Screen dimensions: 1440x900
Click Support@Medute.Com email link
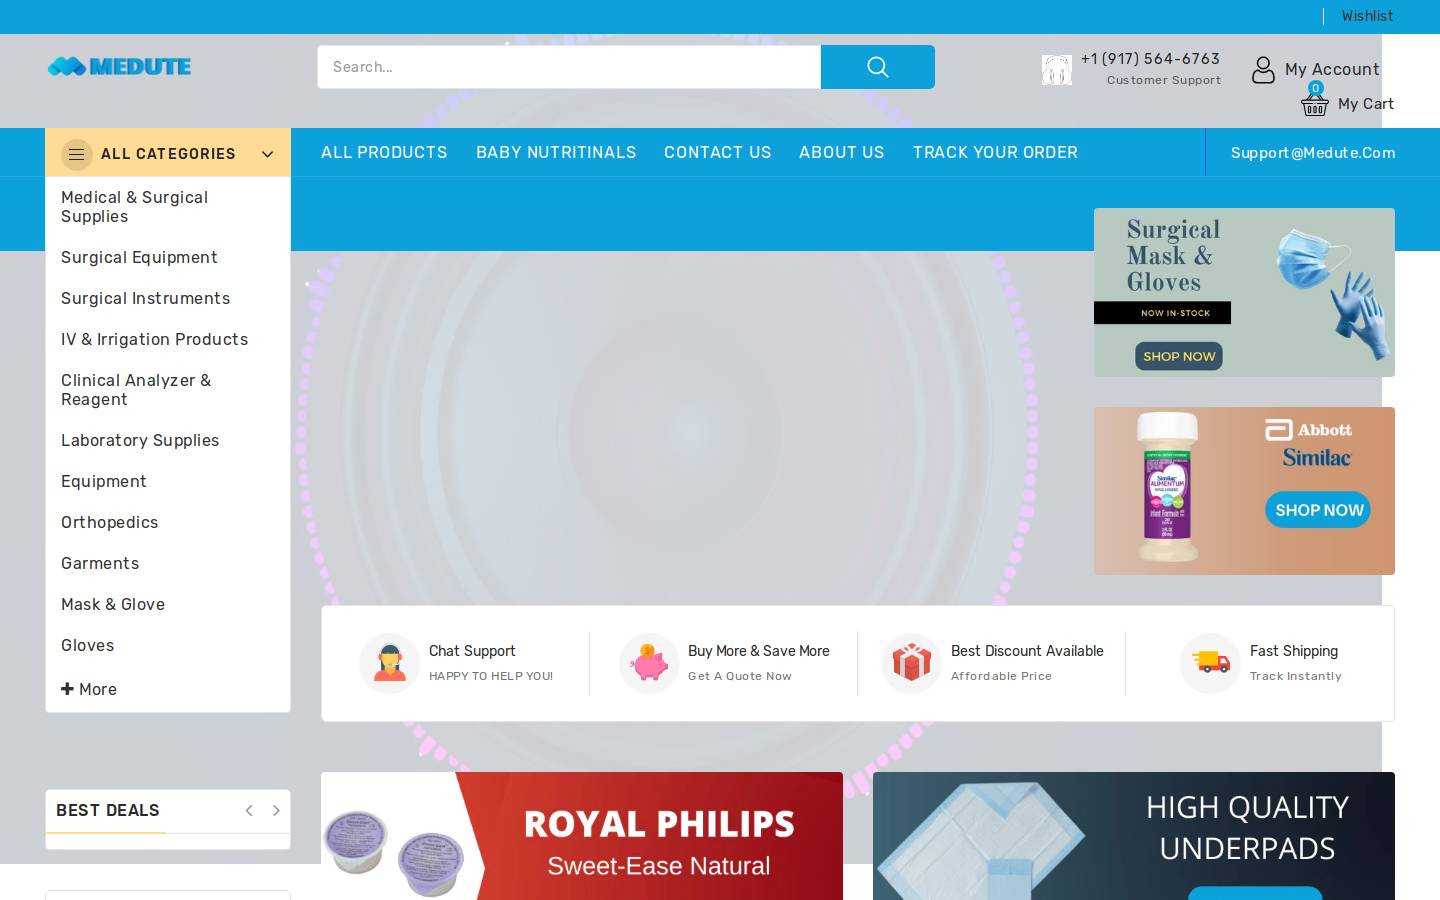(1313, 153)
